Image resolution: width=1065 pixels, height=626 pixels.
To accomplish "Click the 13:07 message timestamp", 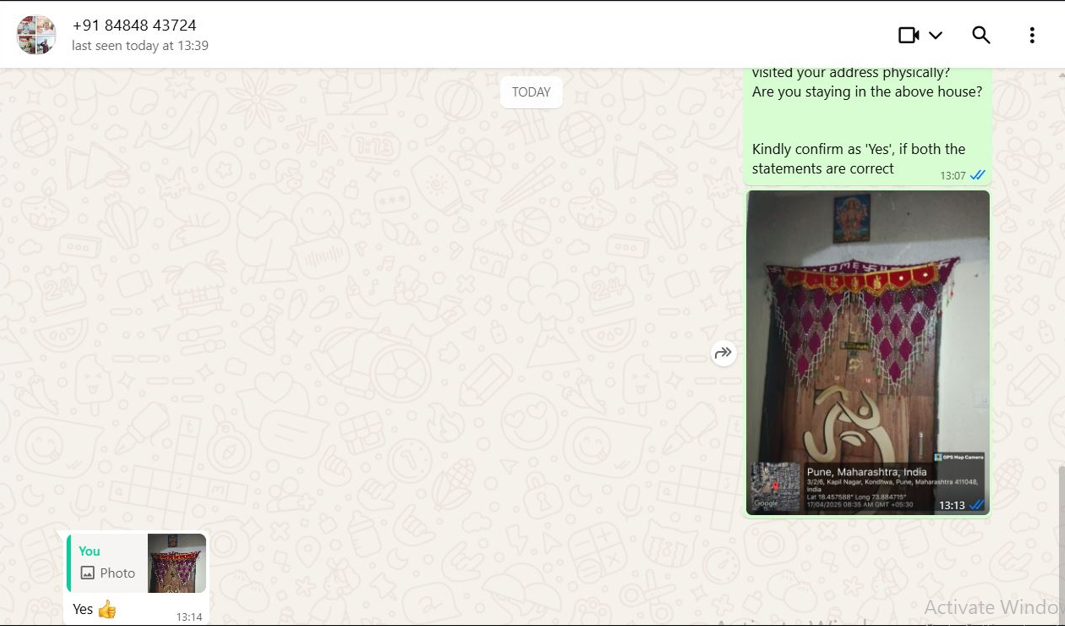I will pyautogui.click(x=952, y=175).
